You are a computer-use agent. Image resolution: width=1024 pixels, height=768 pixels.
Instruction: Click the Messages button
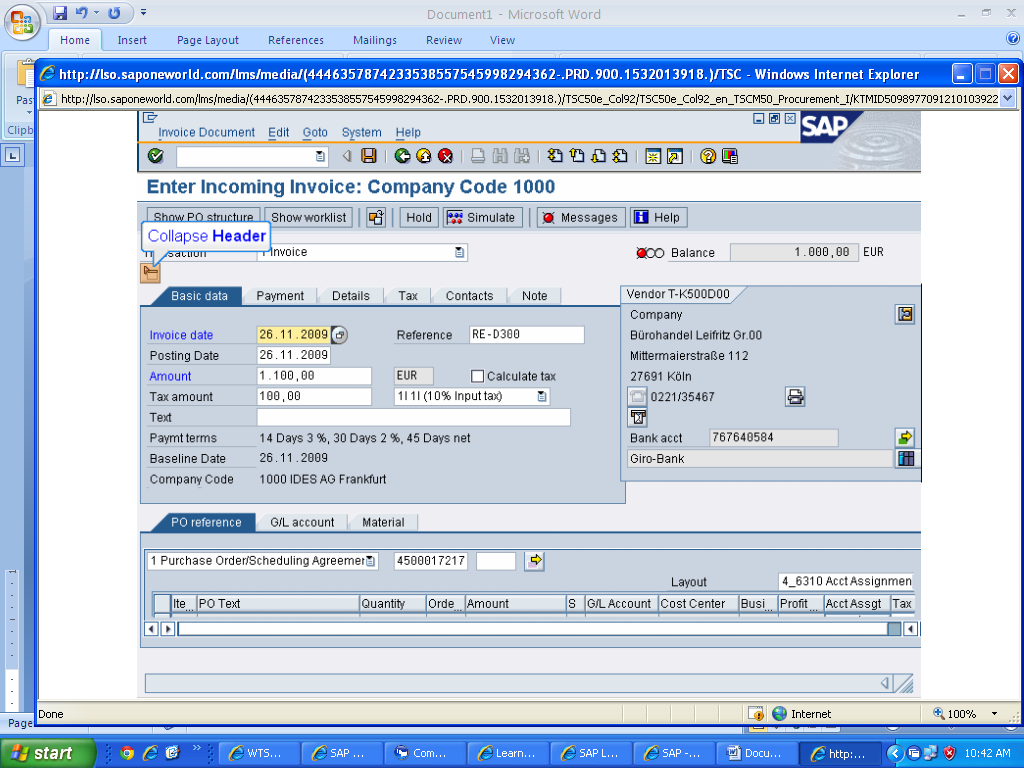(x=581, y=217)
